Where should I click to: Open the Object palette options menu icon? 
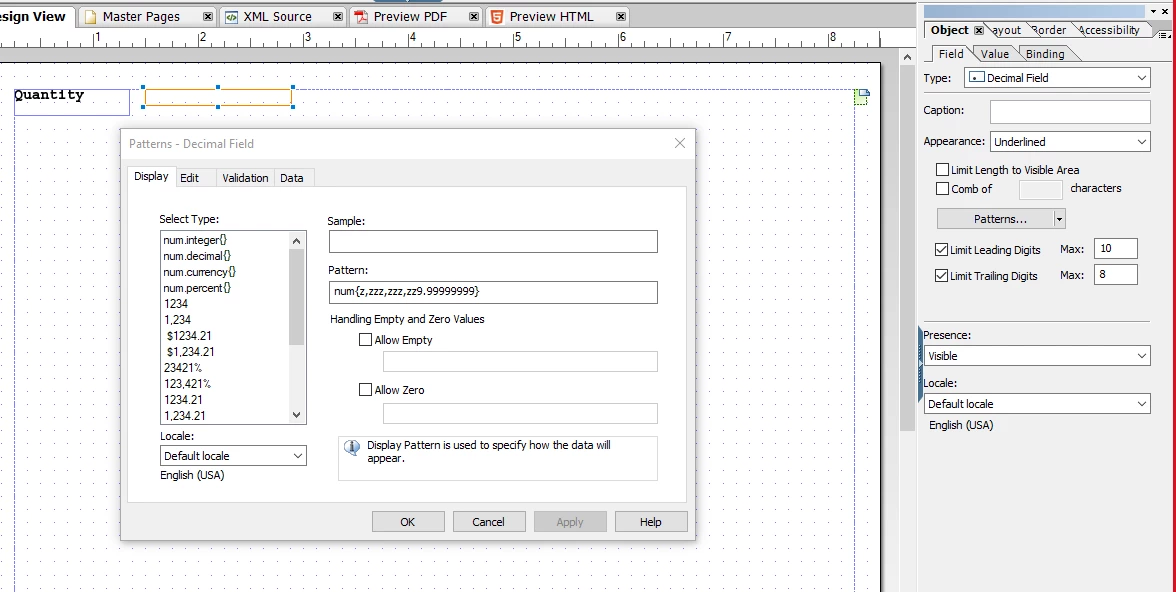(1163, 35)
